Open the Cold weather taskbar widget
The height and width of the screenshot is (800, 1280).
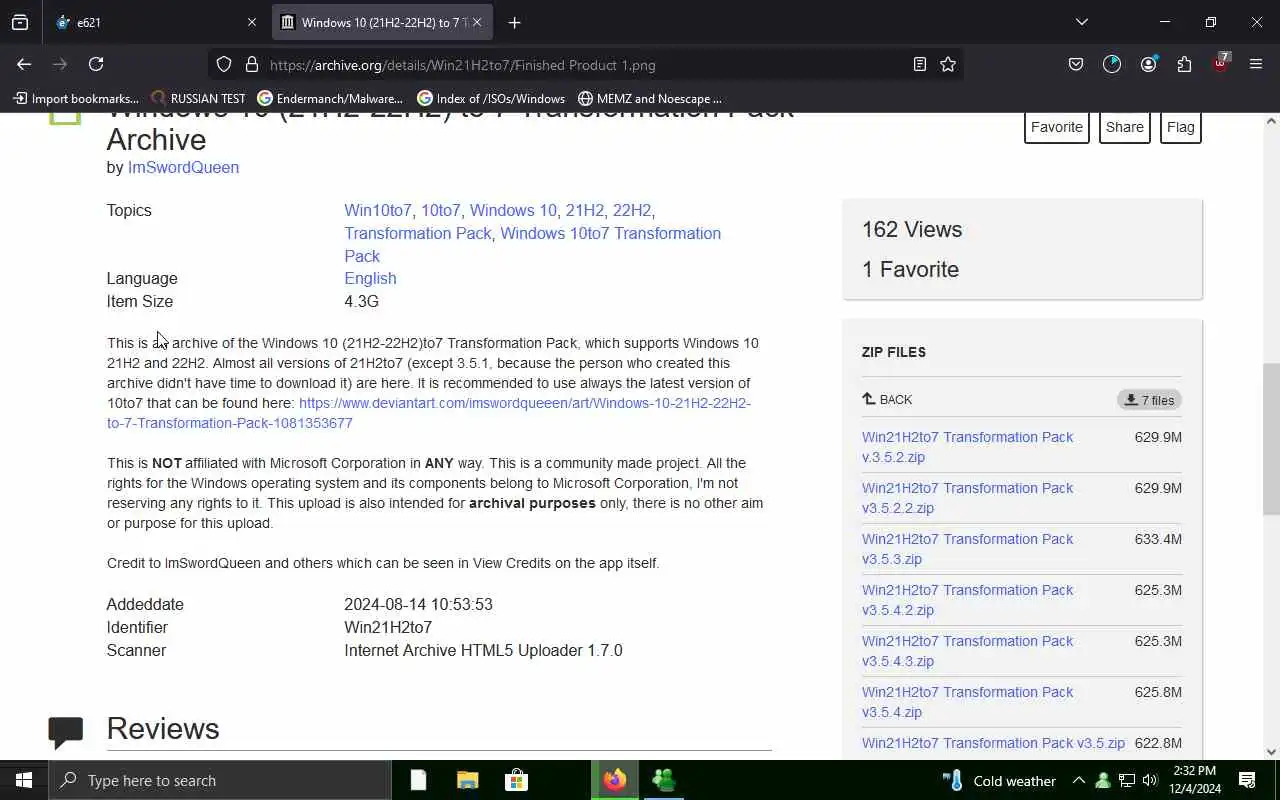(1000, 780)
